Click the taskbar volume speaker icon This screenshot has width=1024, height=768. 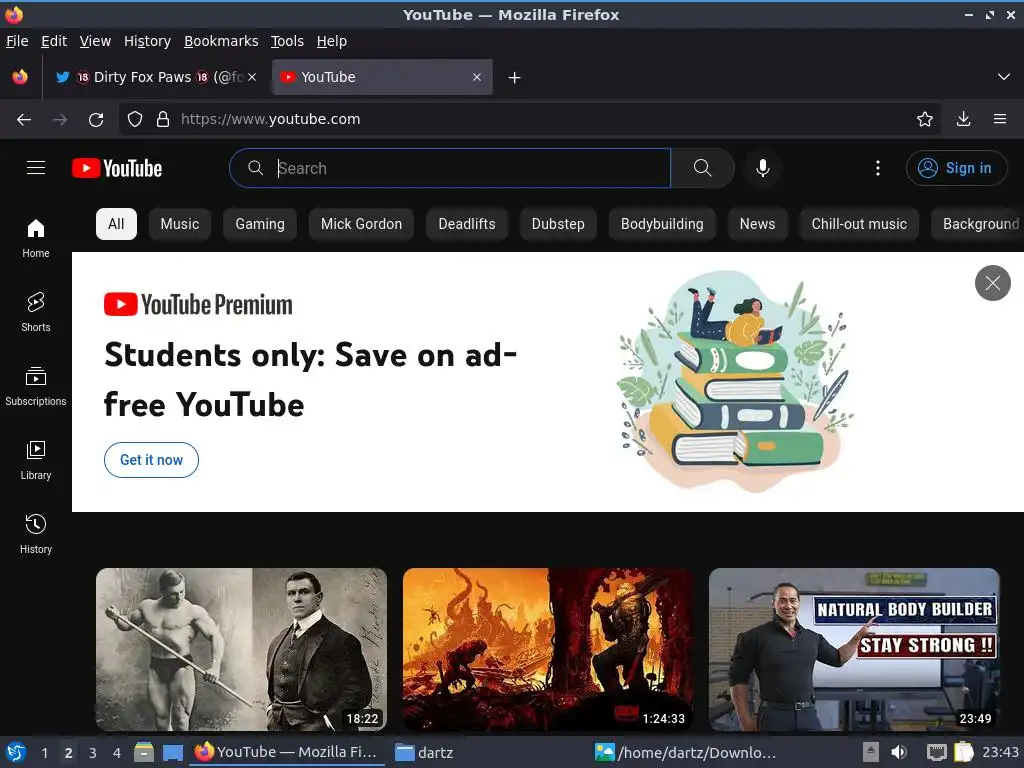click(x=899, y=752)
